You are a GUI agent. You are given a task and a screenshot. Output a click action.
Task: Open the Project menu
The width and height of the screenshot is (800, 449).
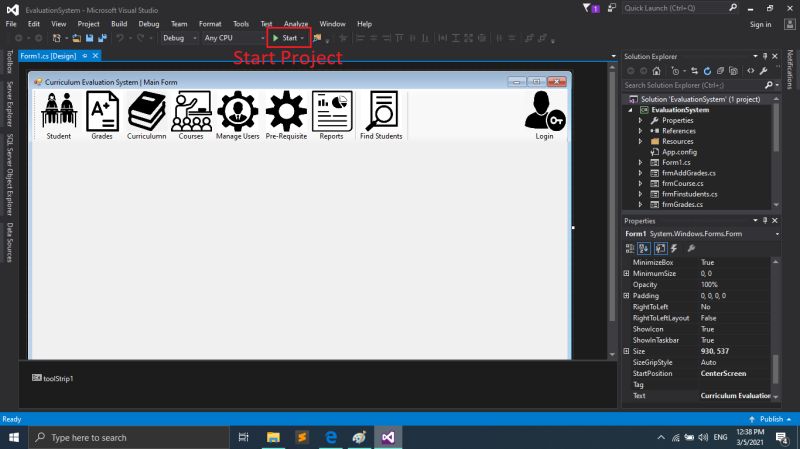(88, 23)
